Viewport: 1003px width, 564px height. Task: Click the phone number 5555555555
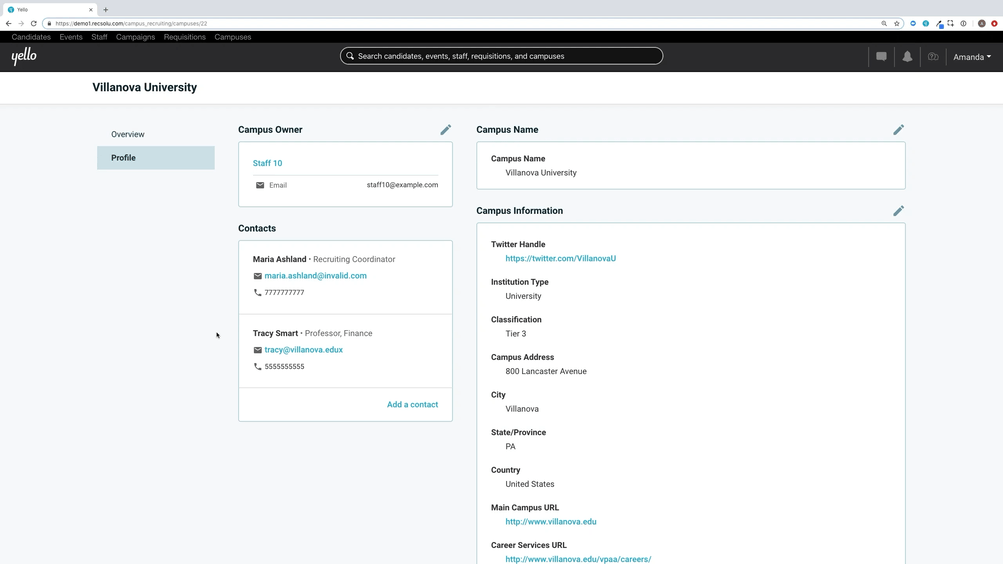coord(285,367)
